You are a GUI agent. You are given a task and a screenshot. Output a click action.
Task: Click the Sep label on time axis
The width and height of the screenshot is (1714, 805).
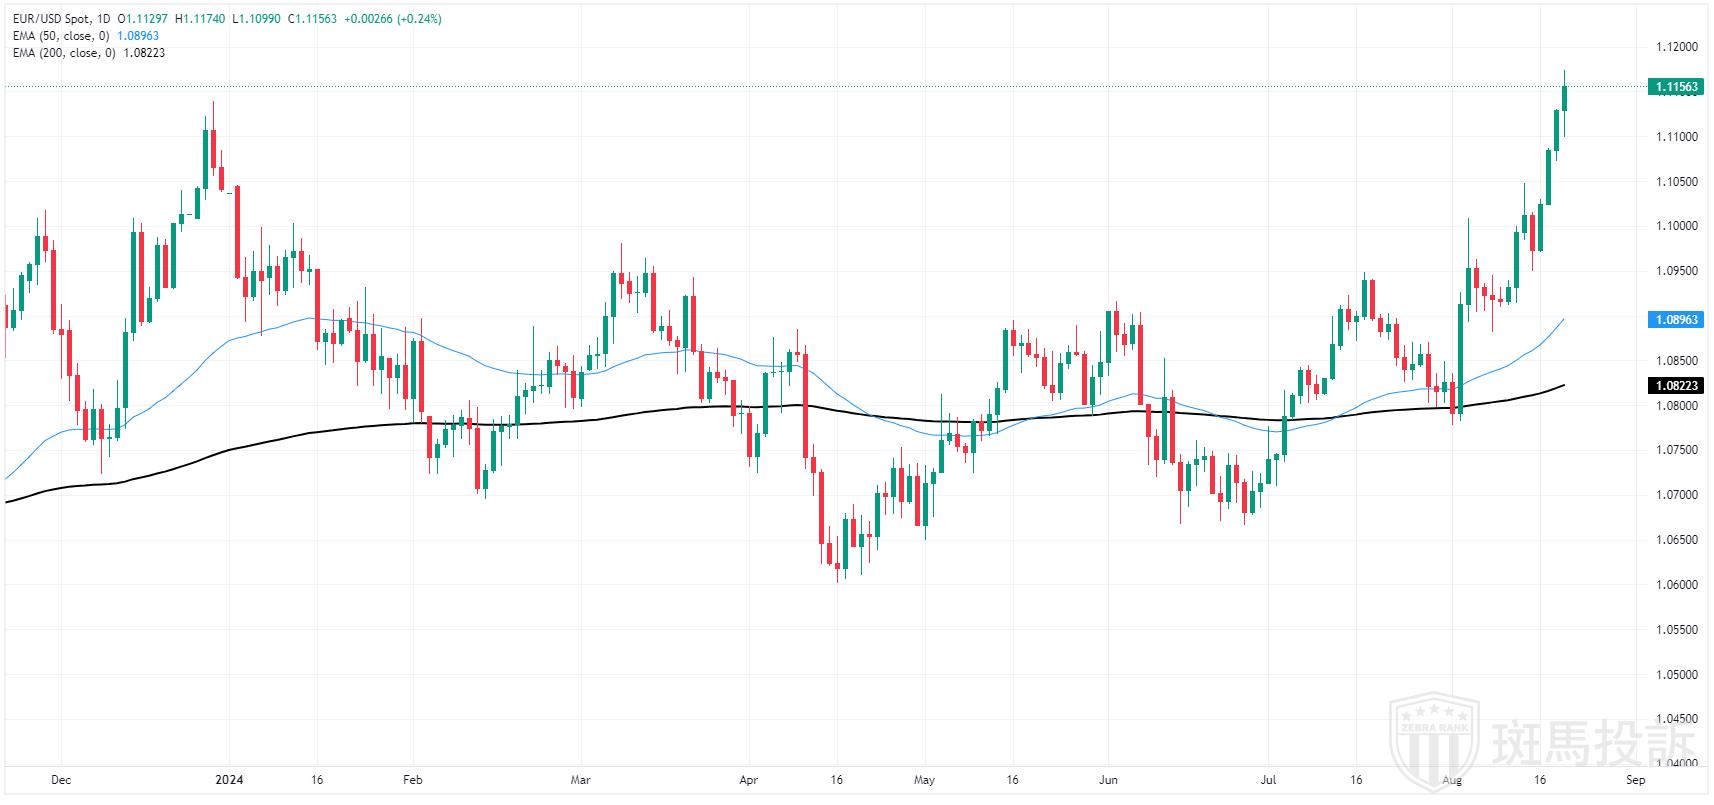pos(1635,779)
